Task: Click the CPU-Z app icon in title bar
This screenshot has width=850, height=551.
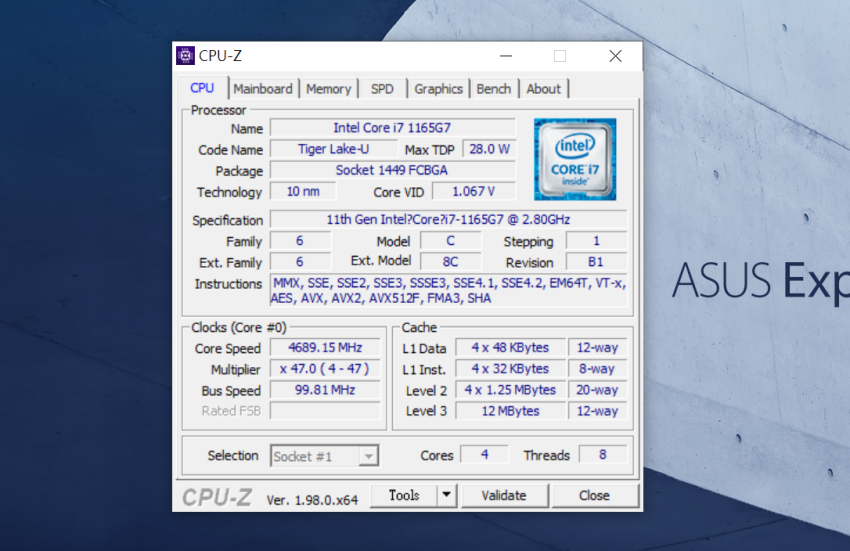Action: [x=185, y=55]
